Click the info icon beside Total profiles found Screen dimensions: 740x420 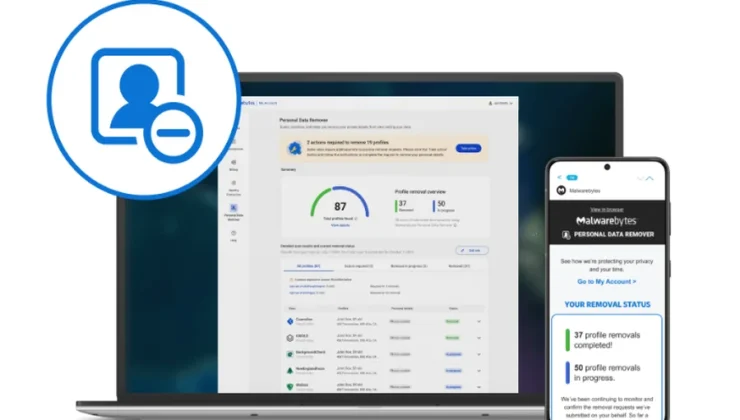point(356,218)
